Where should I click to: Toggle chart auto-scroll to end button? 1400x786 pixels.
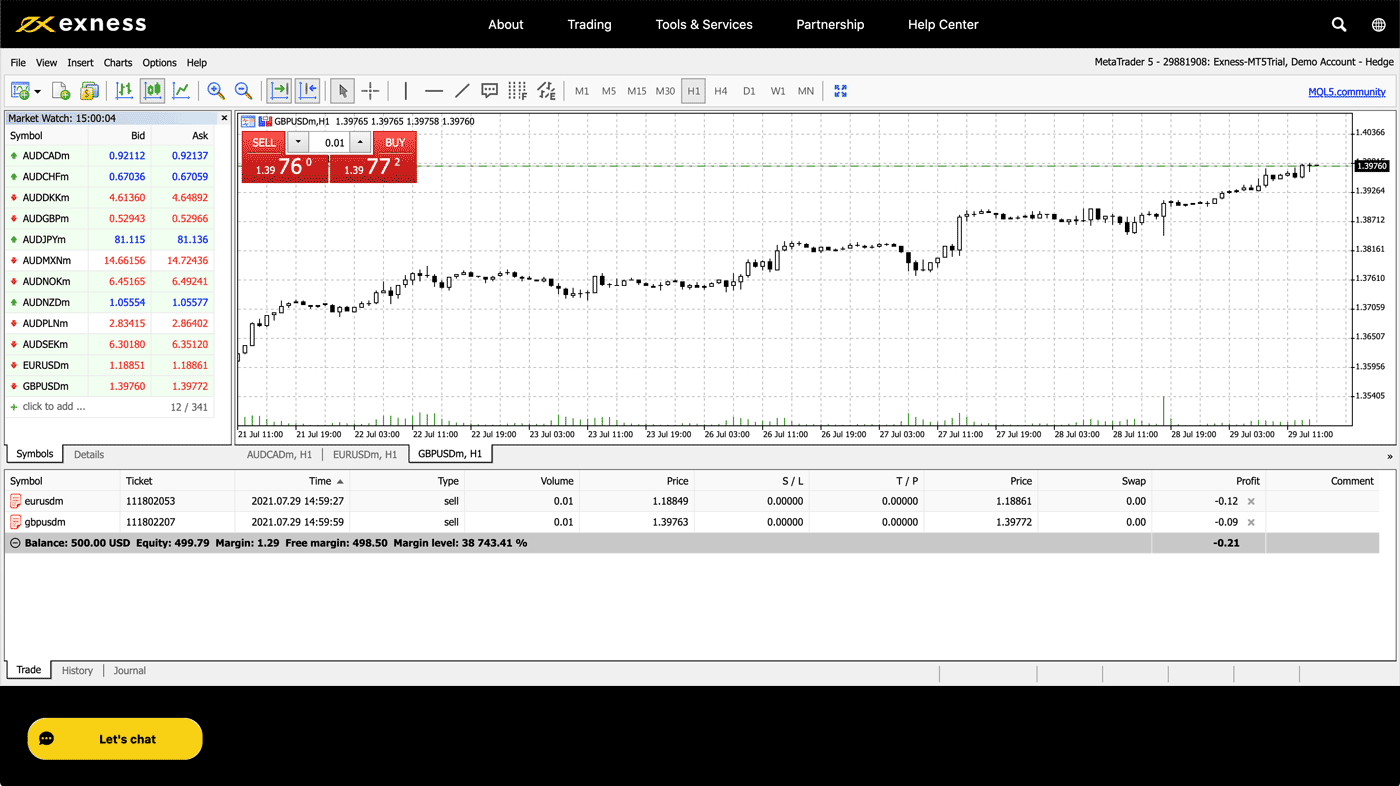pyautogui.click(x=279, y=91)
